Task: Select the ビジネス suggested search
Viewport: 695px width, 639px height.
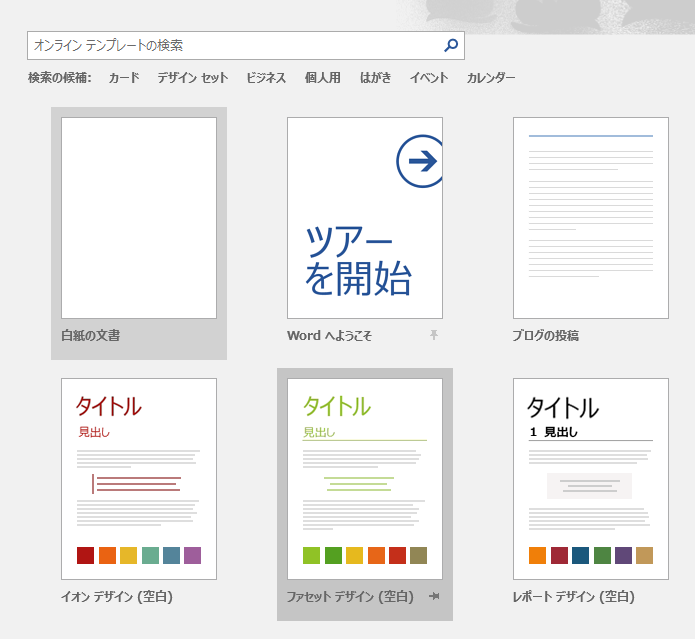Action: [x=266, y=78]
